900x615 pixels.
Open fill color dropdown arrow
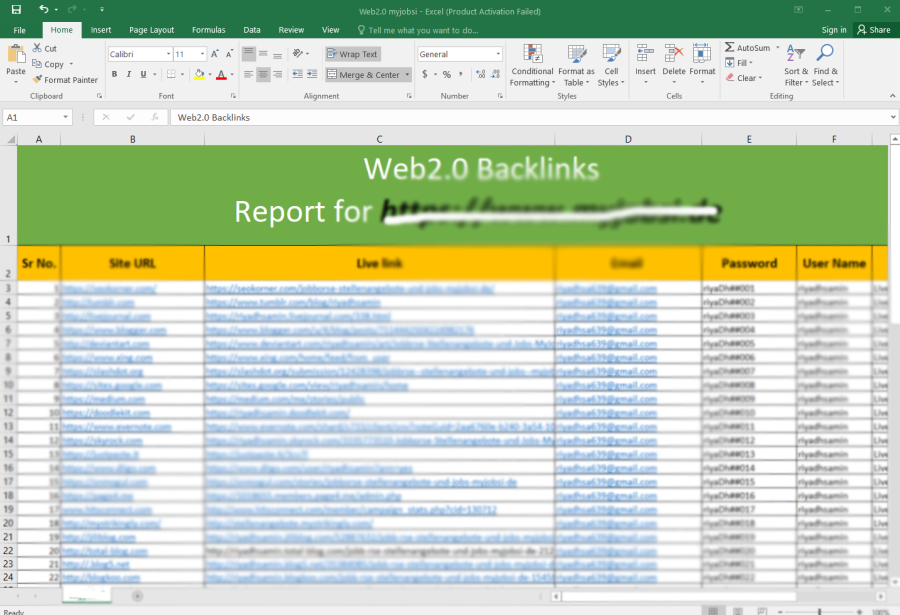click(210, 74)
